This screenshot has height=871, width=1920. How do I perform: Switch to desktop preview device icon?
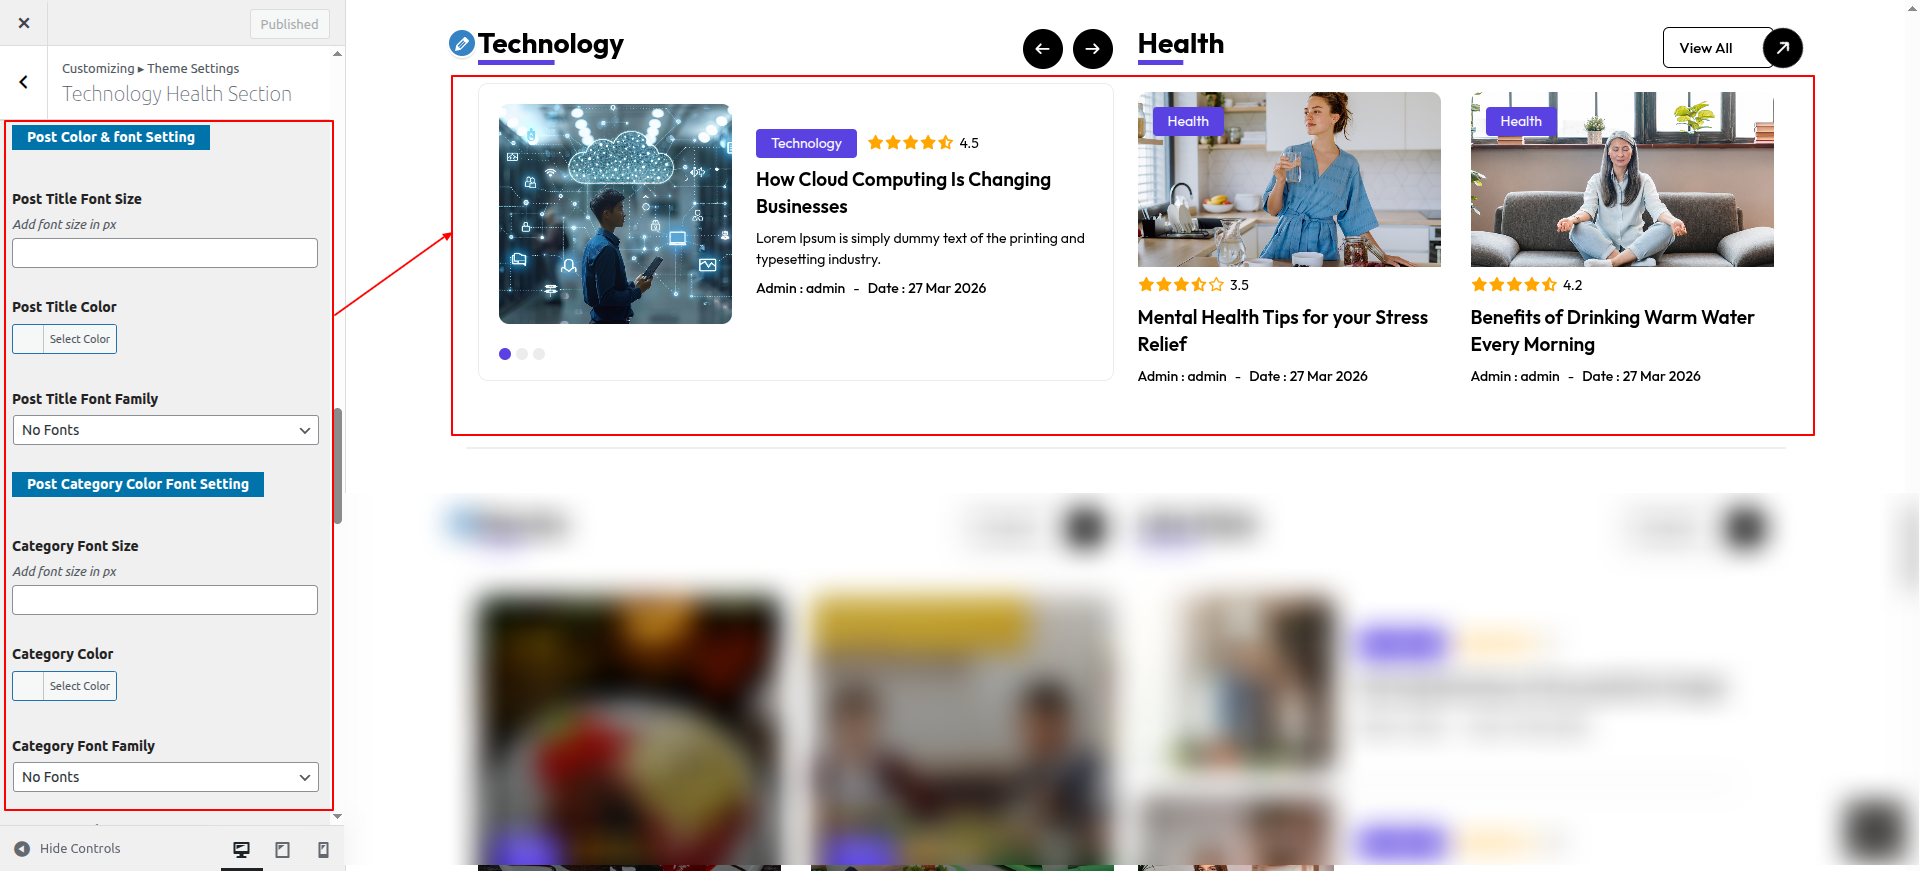tap(241, 849)
